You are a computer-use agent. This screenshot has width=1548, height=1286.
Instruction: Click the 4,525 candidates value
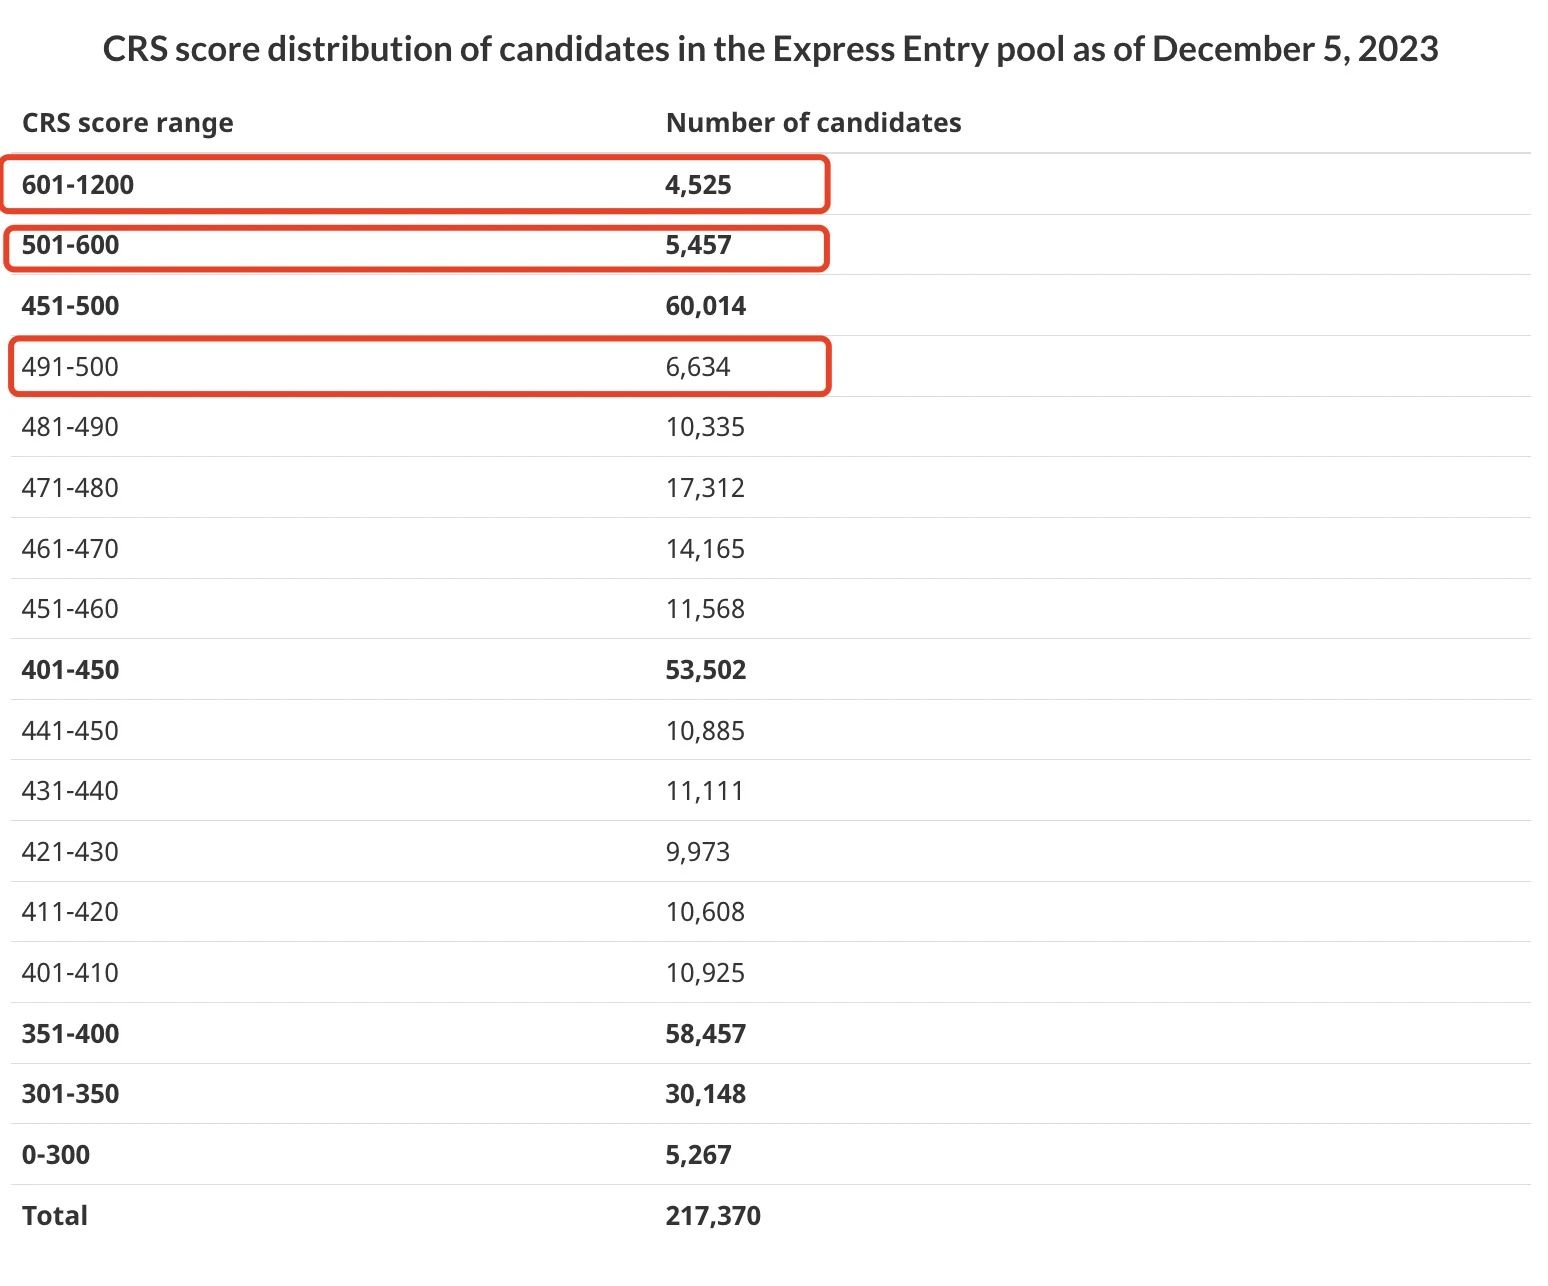pos(698,185)
